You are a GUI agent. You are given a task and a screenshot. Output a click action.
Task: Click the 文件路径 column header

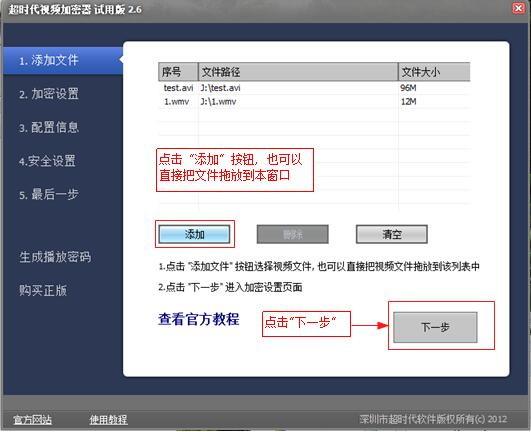click(x=298, y=72)
